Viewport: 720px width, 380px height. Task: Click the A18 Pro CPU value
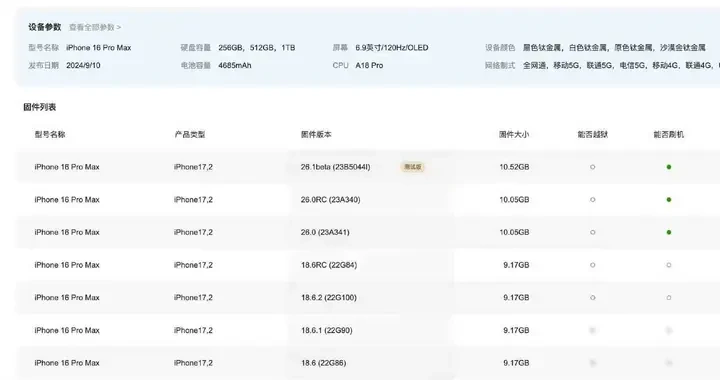[x=369, y=65]
